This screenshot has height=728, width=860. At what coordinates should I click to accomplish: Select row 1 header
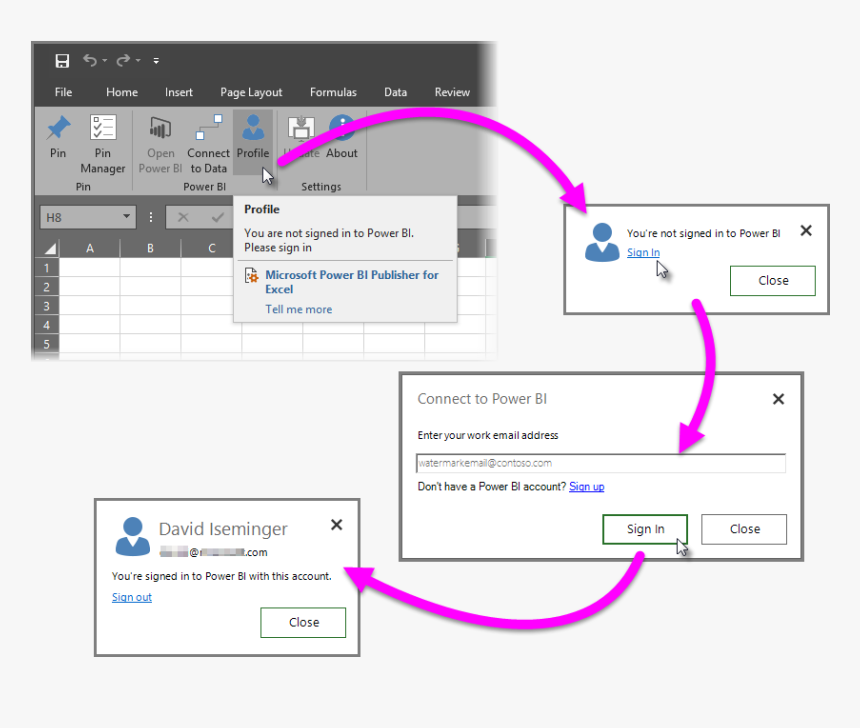point(47,268)
